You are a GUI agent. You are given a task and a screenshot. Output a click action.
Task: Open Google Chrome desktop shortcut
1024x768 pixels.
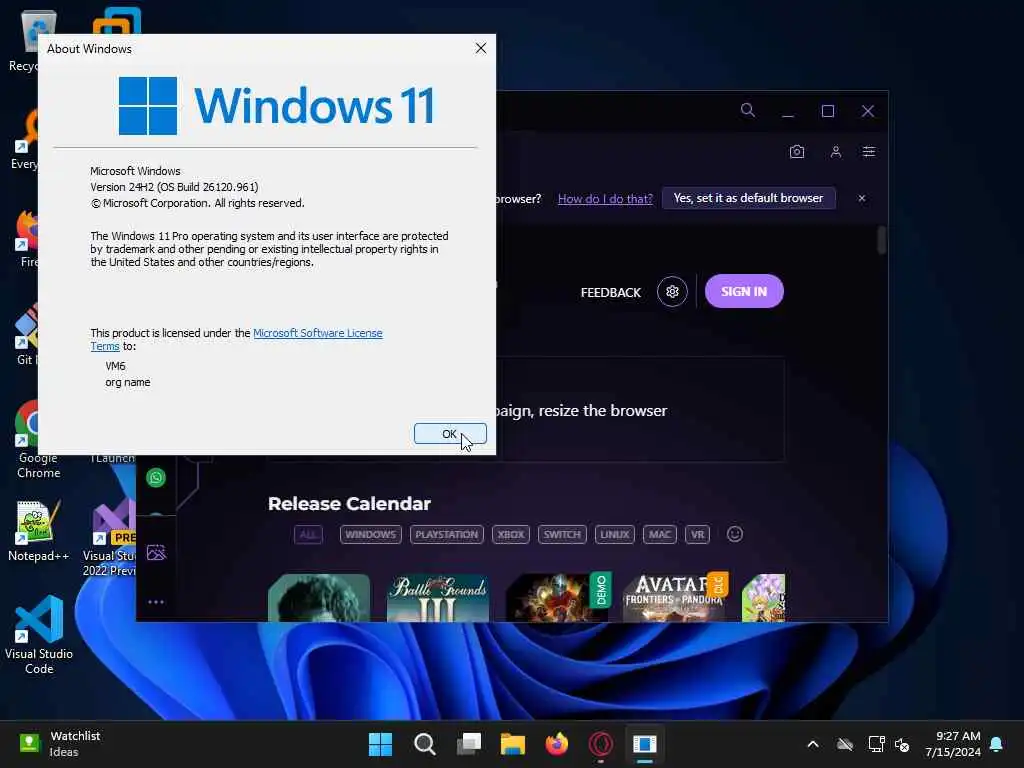tap(26, 440)
